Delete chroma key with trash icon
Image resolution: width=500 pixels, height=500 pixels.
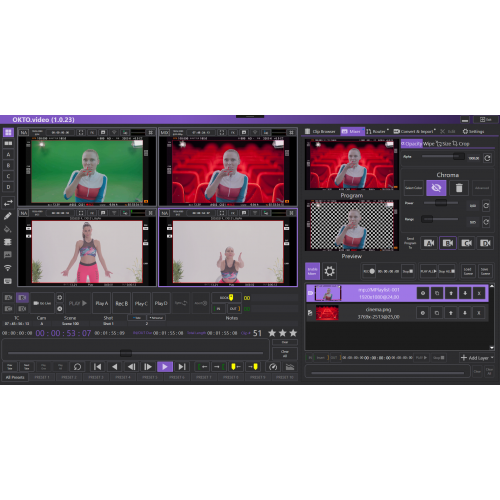[x=459, y=188]
